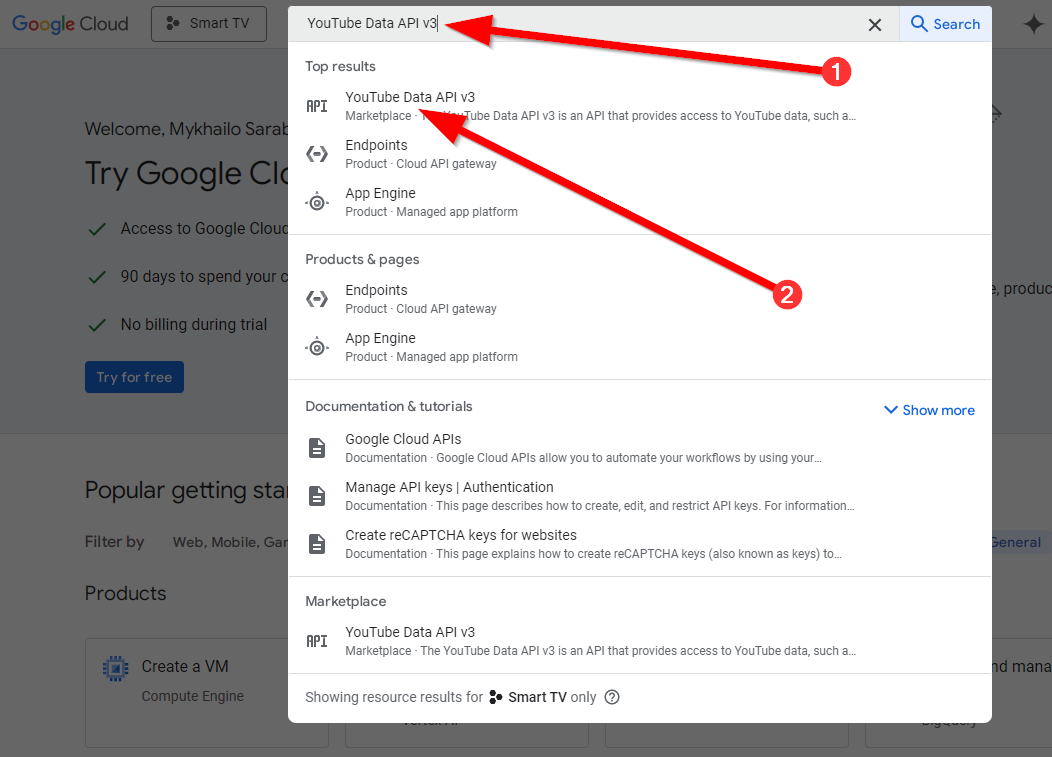
Task: Click the document icon next to Google Cloud APIs
Action: click(317, 448)
